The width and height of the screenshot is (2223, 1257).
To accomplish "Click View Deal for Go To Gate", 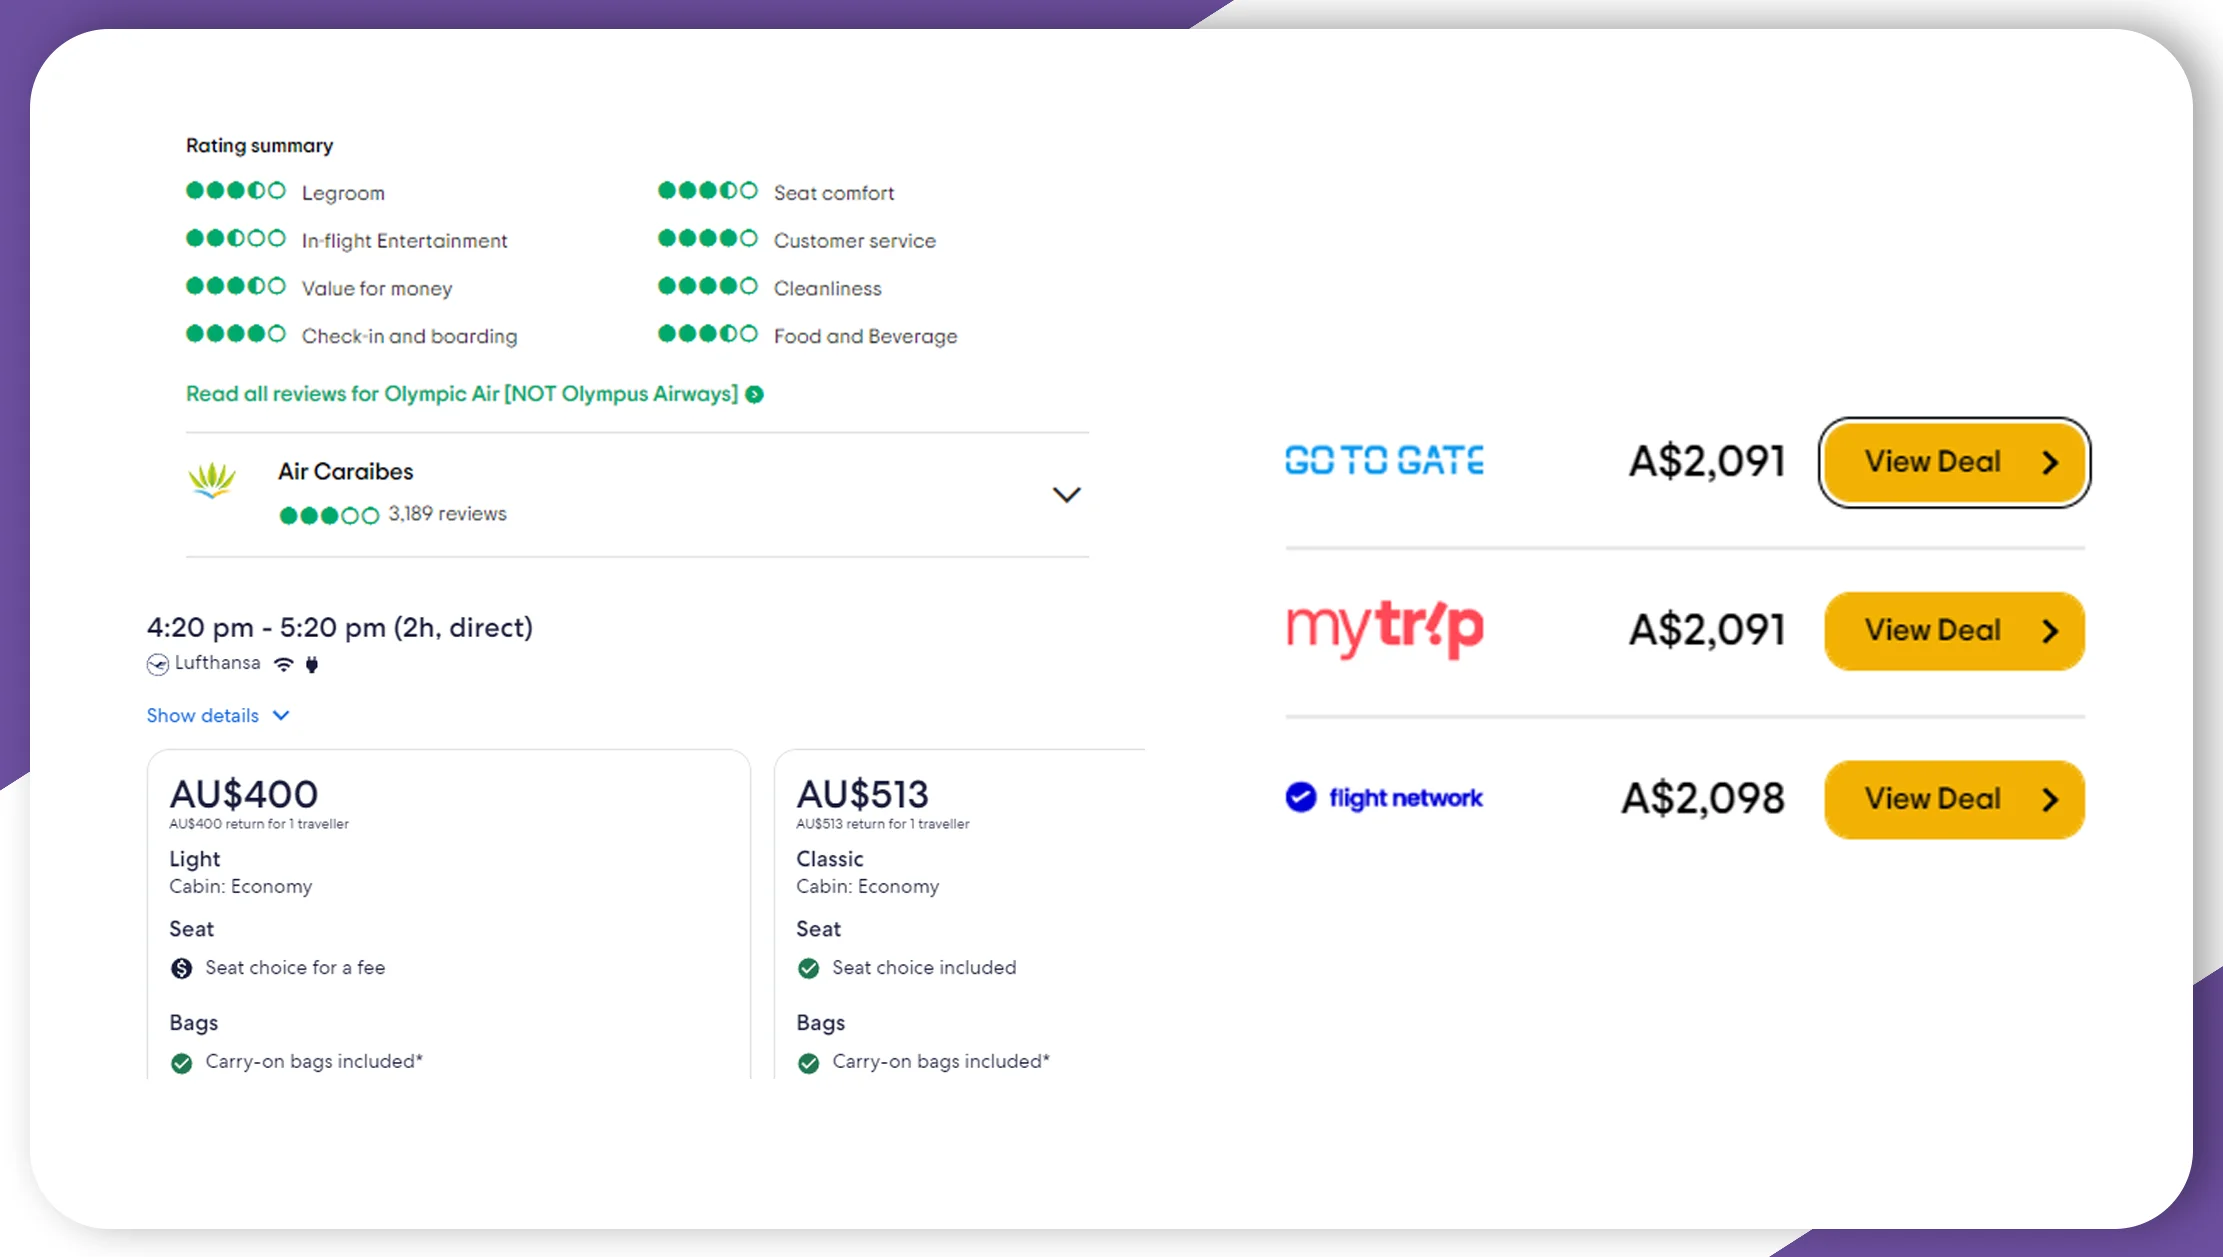I will coord(1953,462).
